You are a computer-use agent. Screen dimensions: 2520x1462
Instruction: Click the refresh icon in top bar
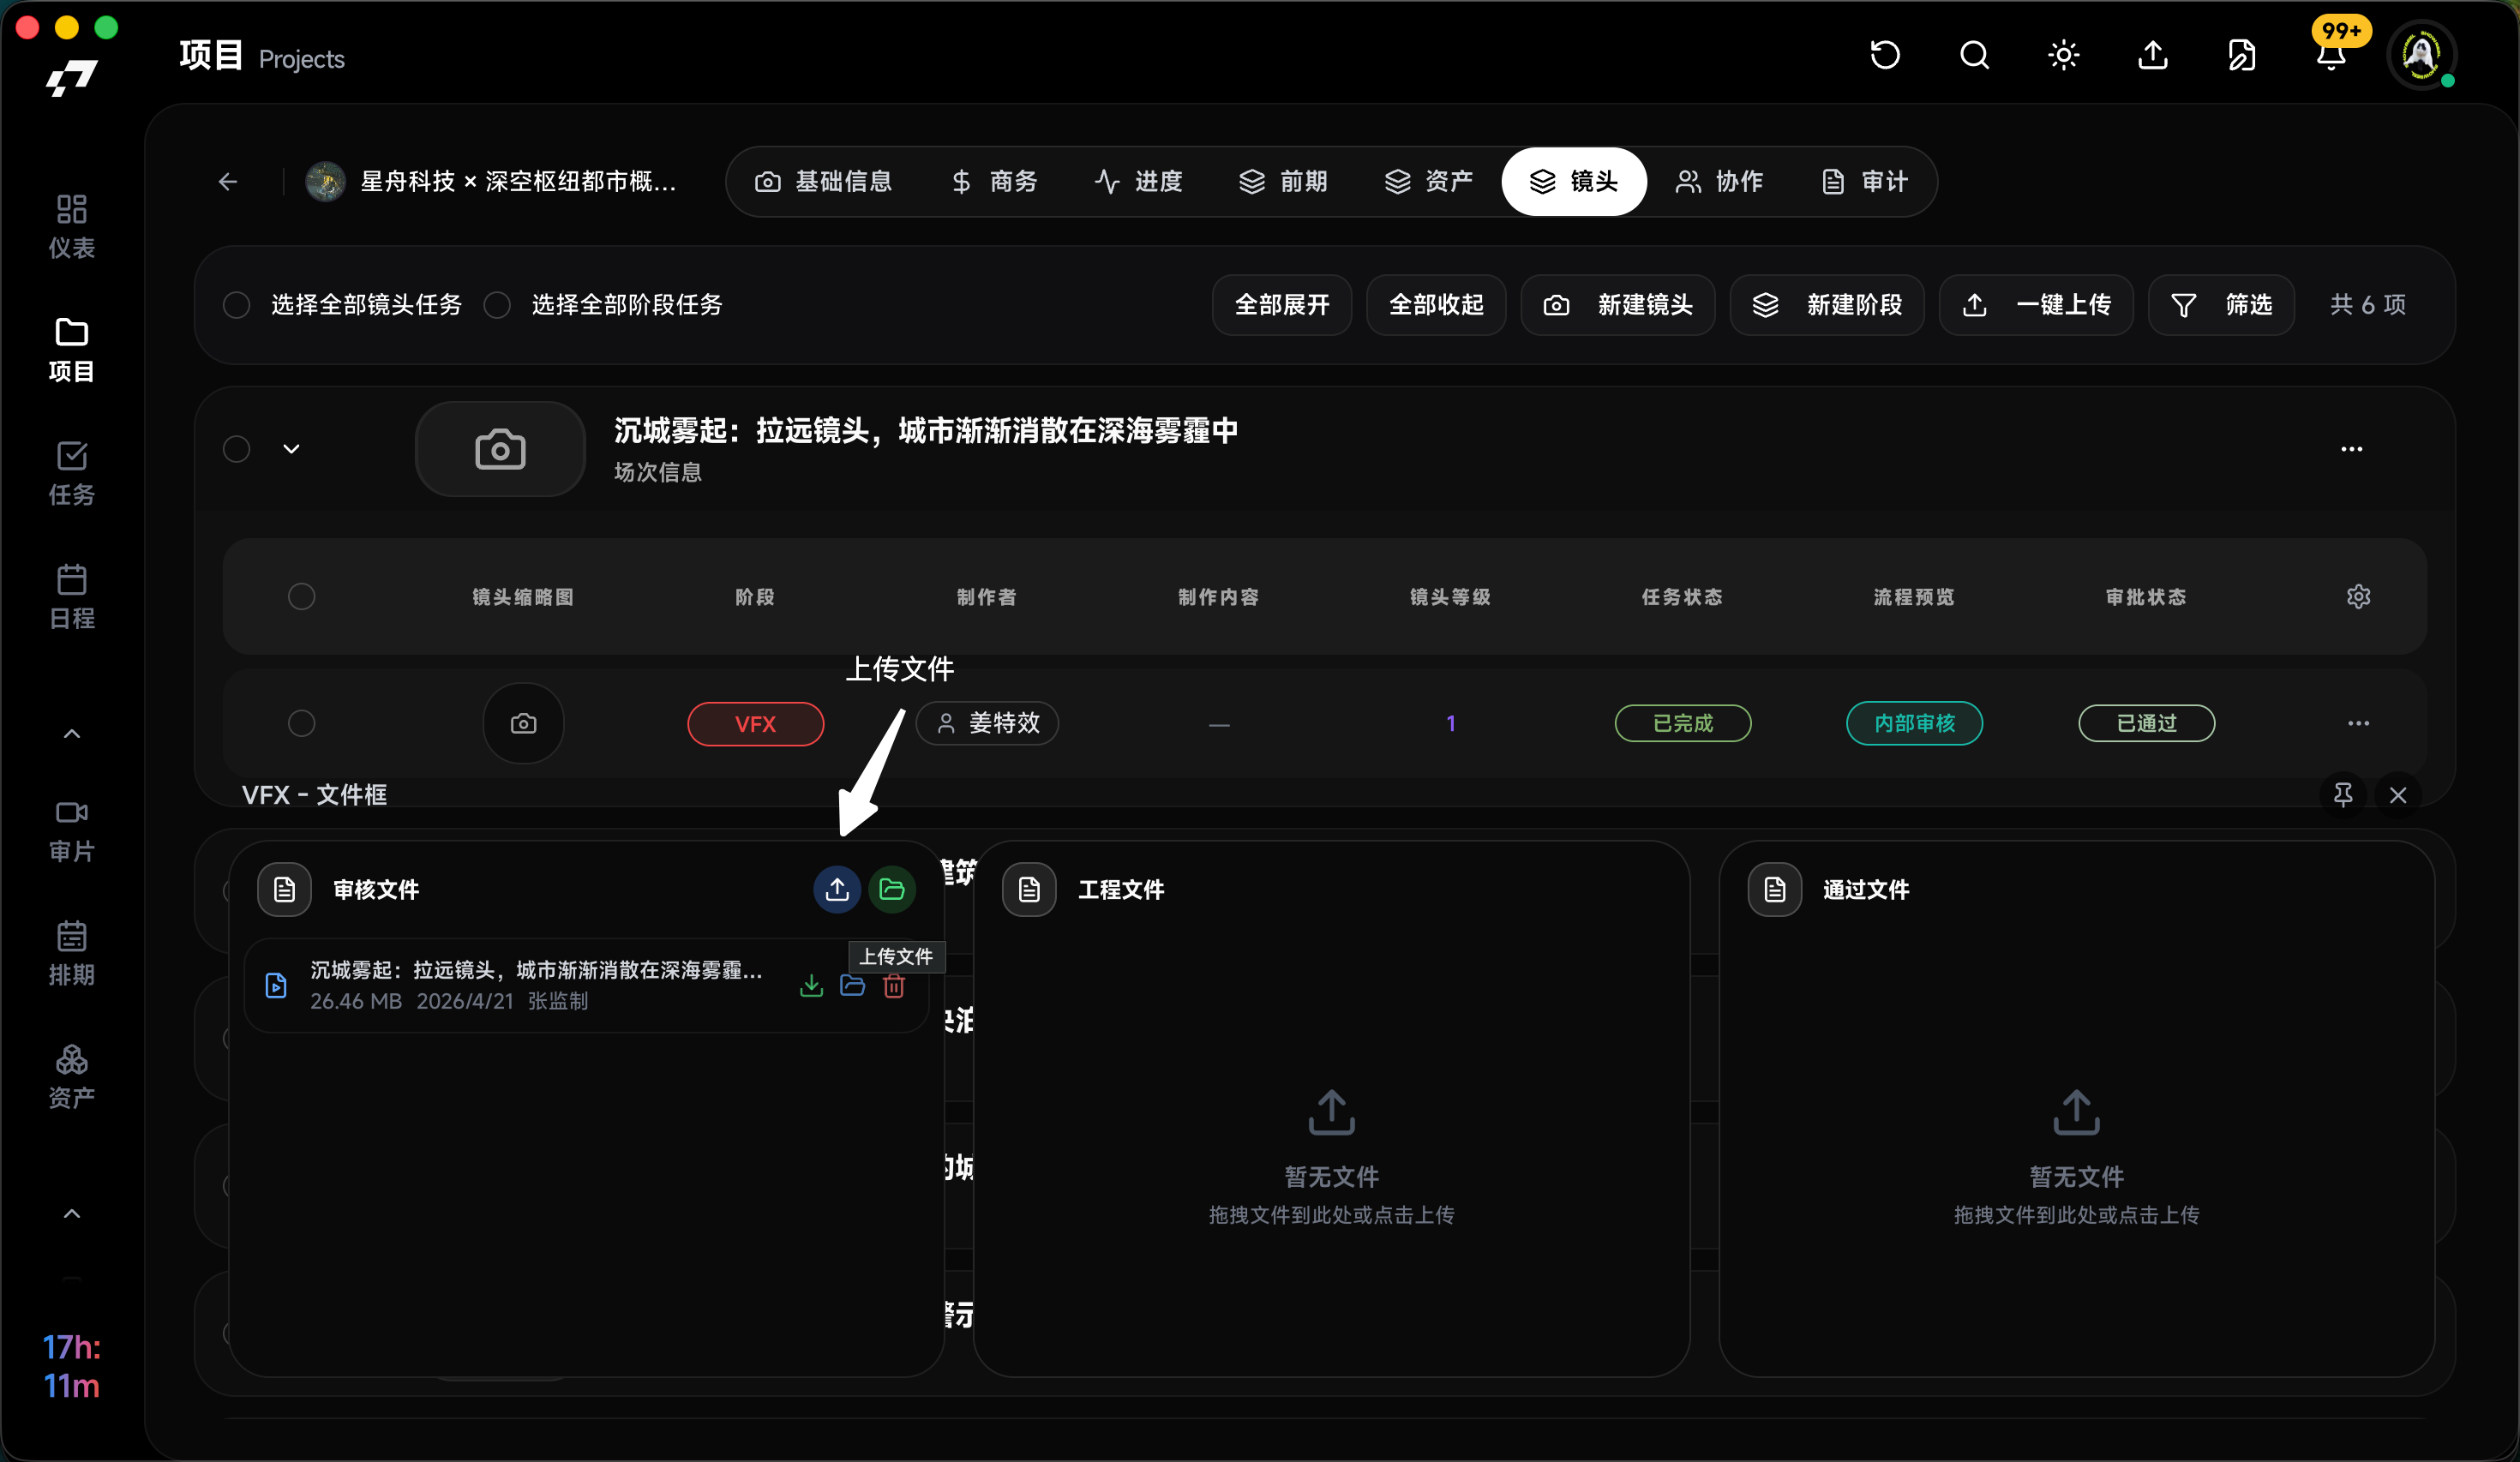1885,55
